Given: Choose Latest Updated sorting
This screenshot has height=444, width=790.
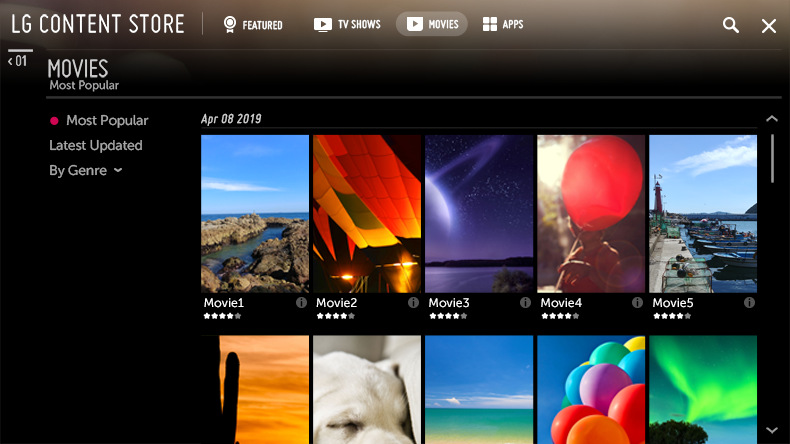Looking at the screenshot, I should coord(96,145).
